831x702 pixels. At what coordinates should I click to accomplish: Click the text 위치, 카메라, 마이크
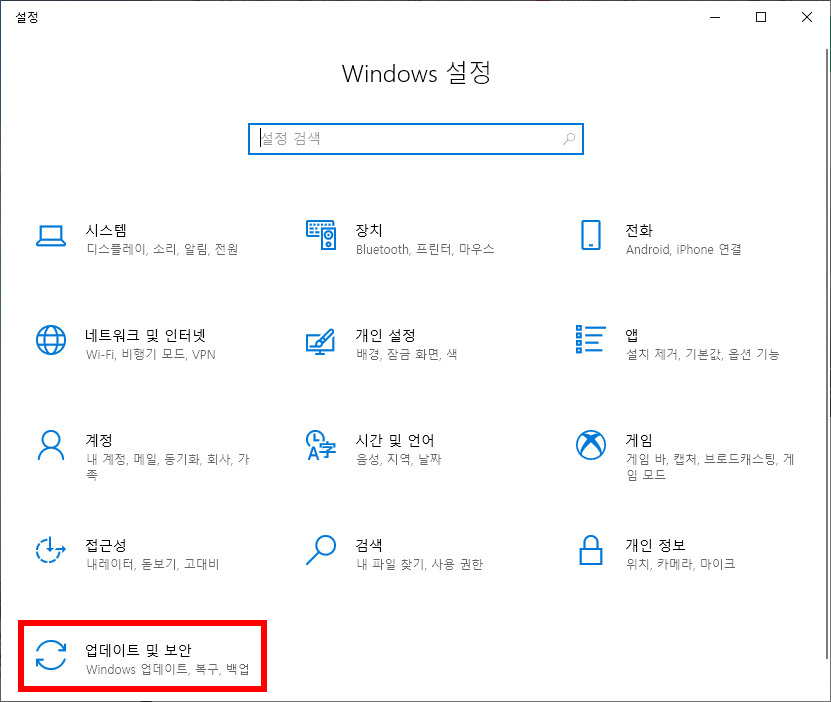pos(680,564)
